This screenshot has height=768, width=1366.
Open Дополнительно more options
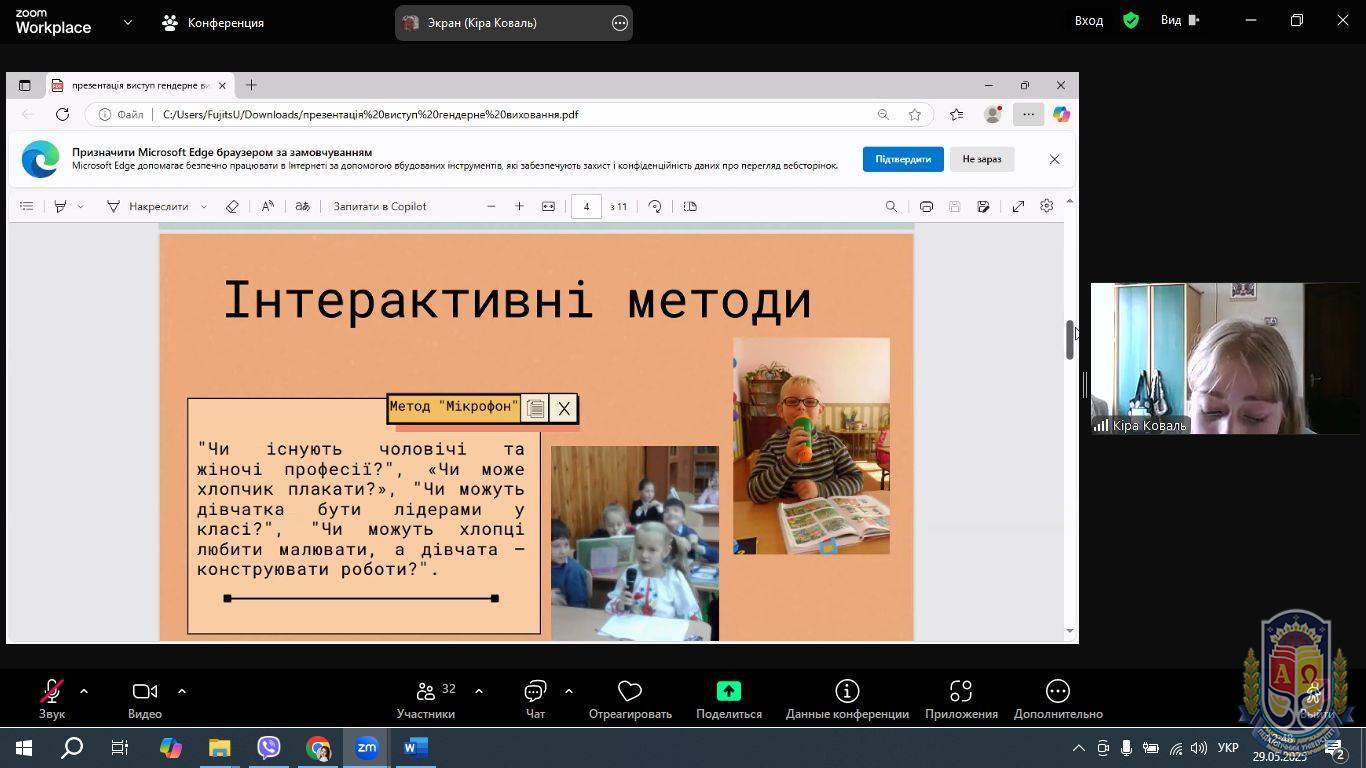[1058, 699]
